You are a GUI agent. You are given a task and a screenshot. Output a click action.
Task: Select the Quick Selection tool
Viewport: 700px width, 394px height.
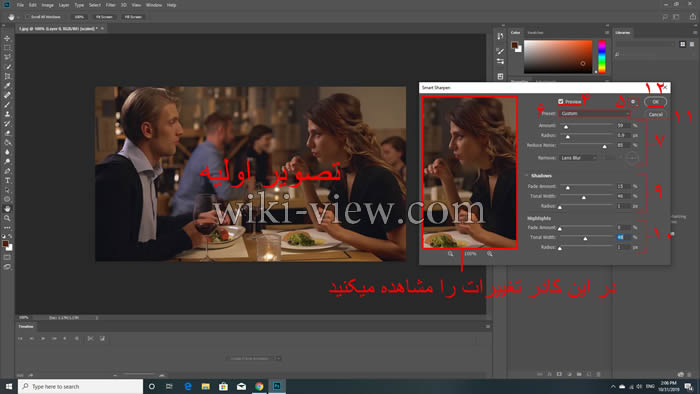click(7, 66)
